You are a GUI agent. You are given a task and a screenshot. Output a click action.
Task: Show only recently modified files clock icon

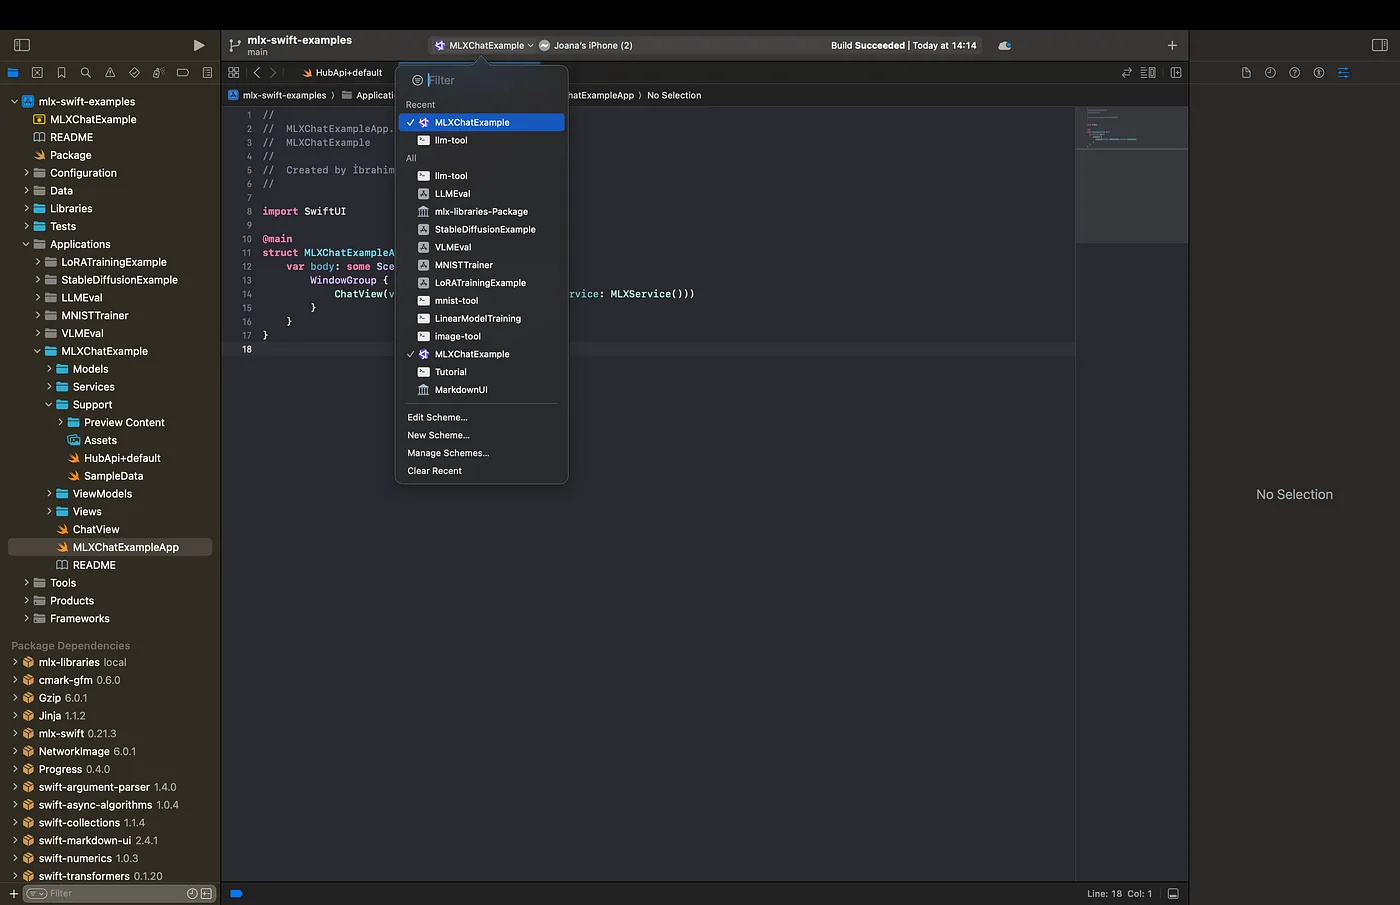tap(192, 893)
